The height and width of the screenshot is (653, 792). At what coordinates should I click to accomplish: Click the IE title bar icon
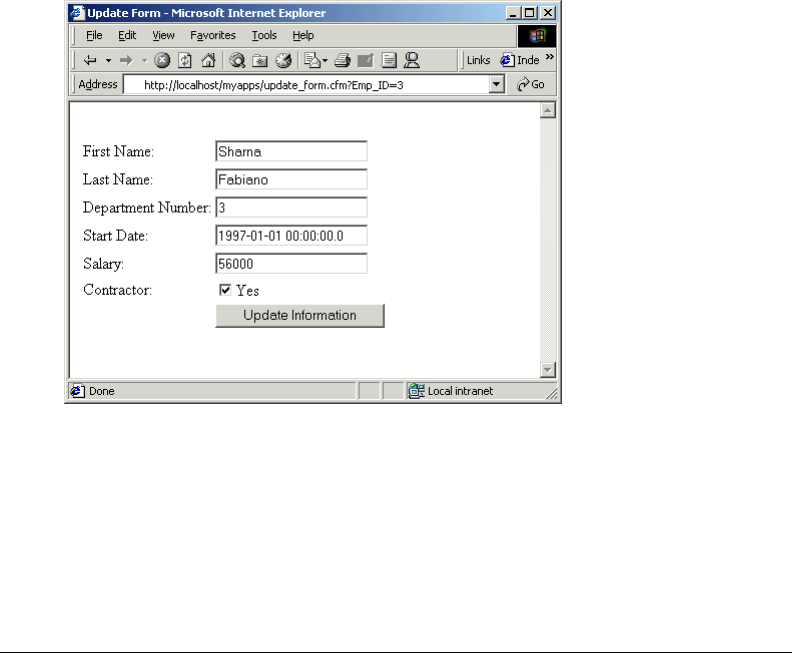click(77, 13)
